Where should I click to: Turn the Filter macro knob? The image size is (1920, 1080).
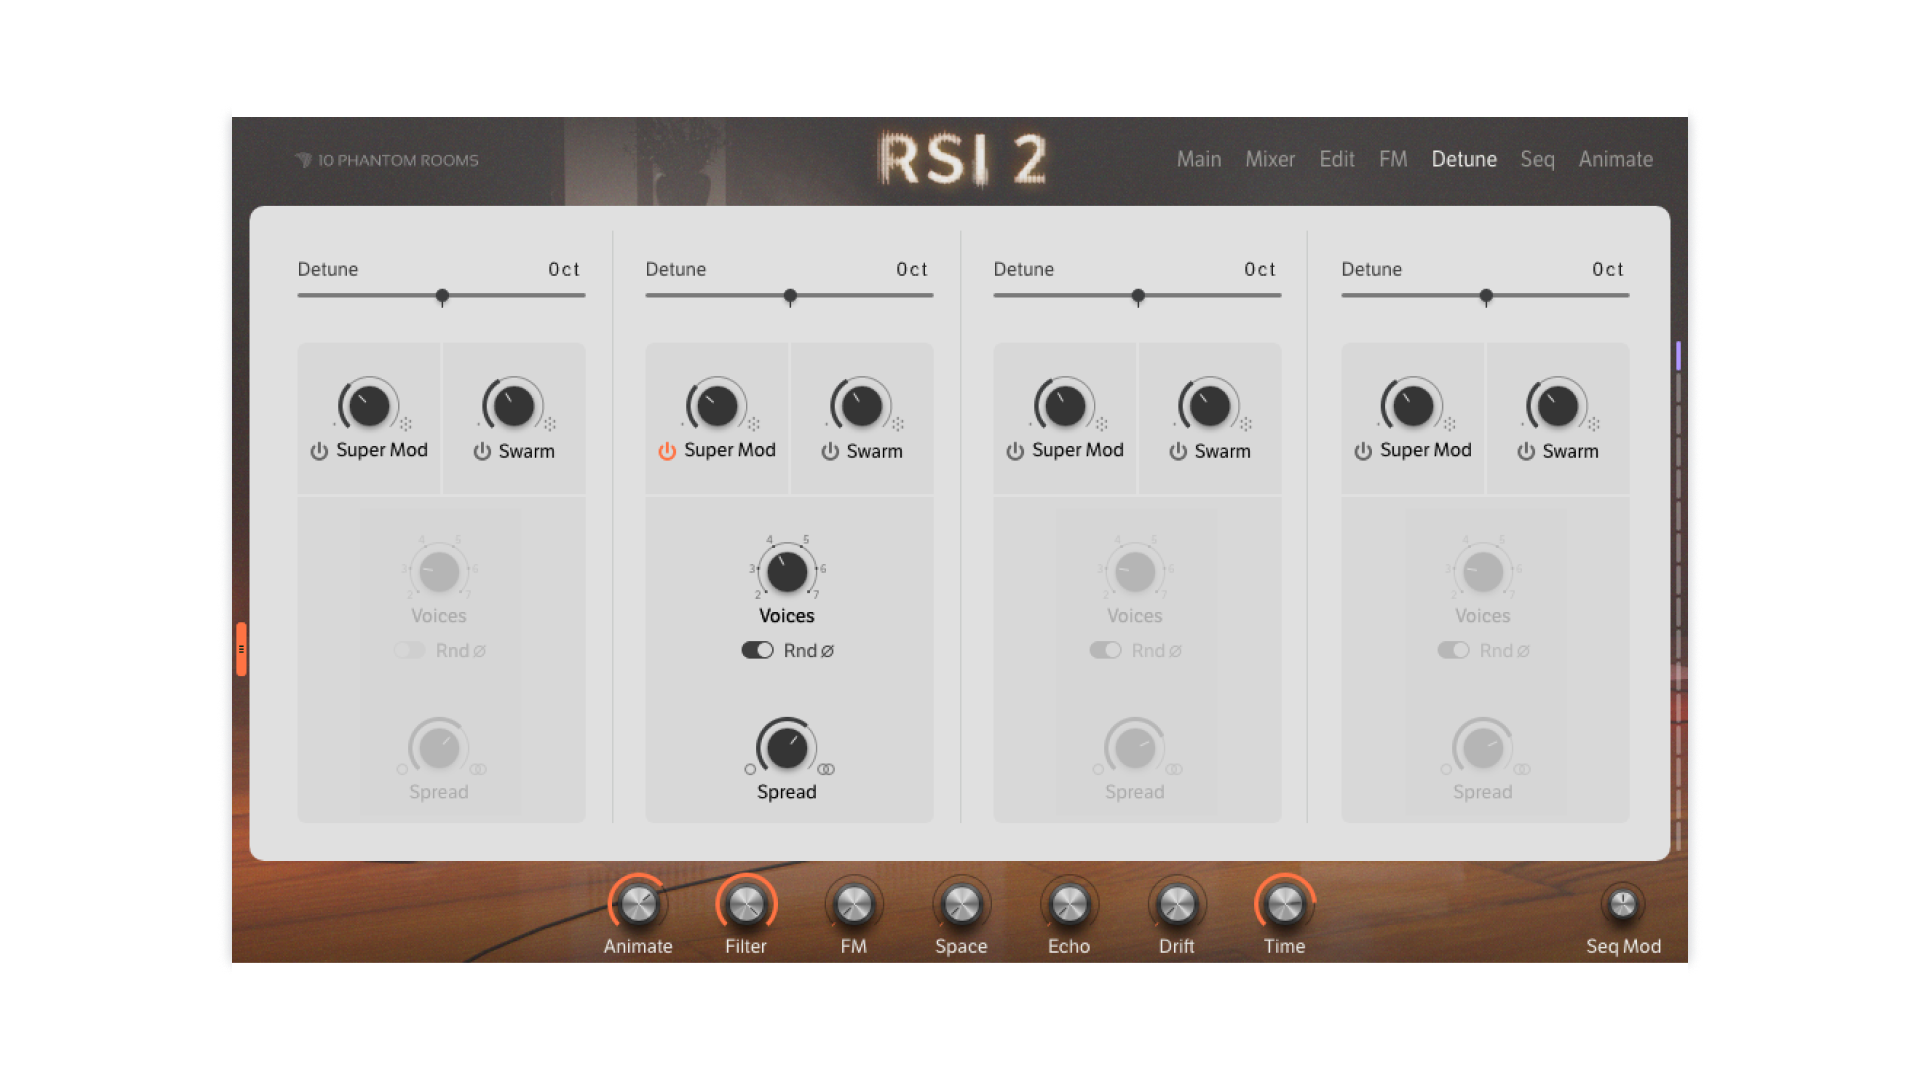[745, 903]
